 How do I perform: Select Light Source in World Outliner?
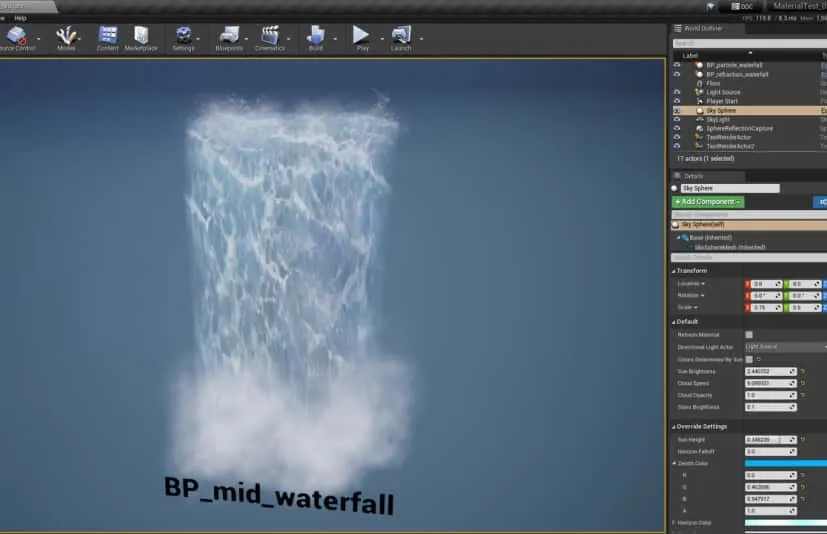pyautogui.click(x=724, y=92)
